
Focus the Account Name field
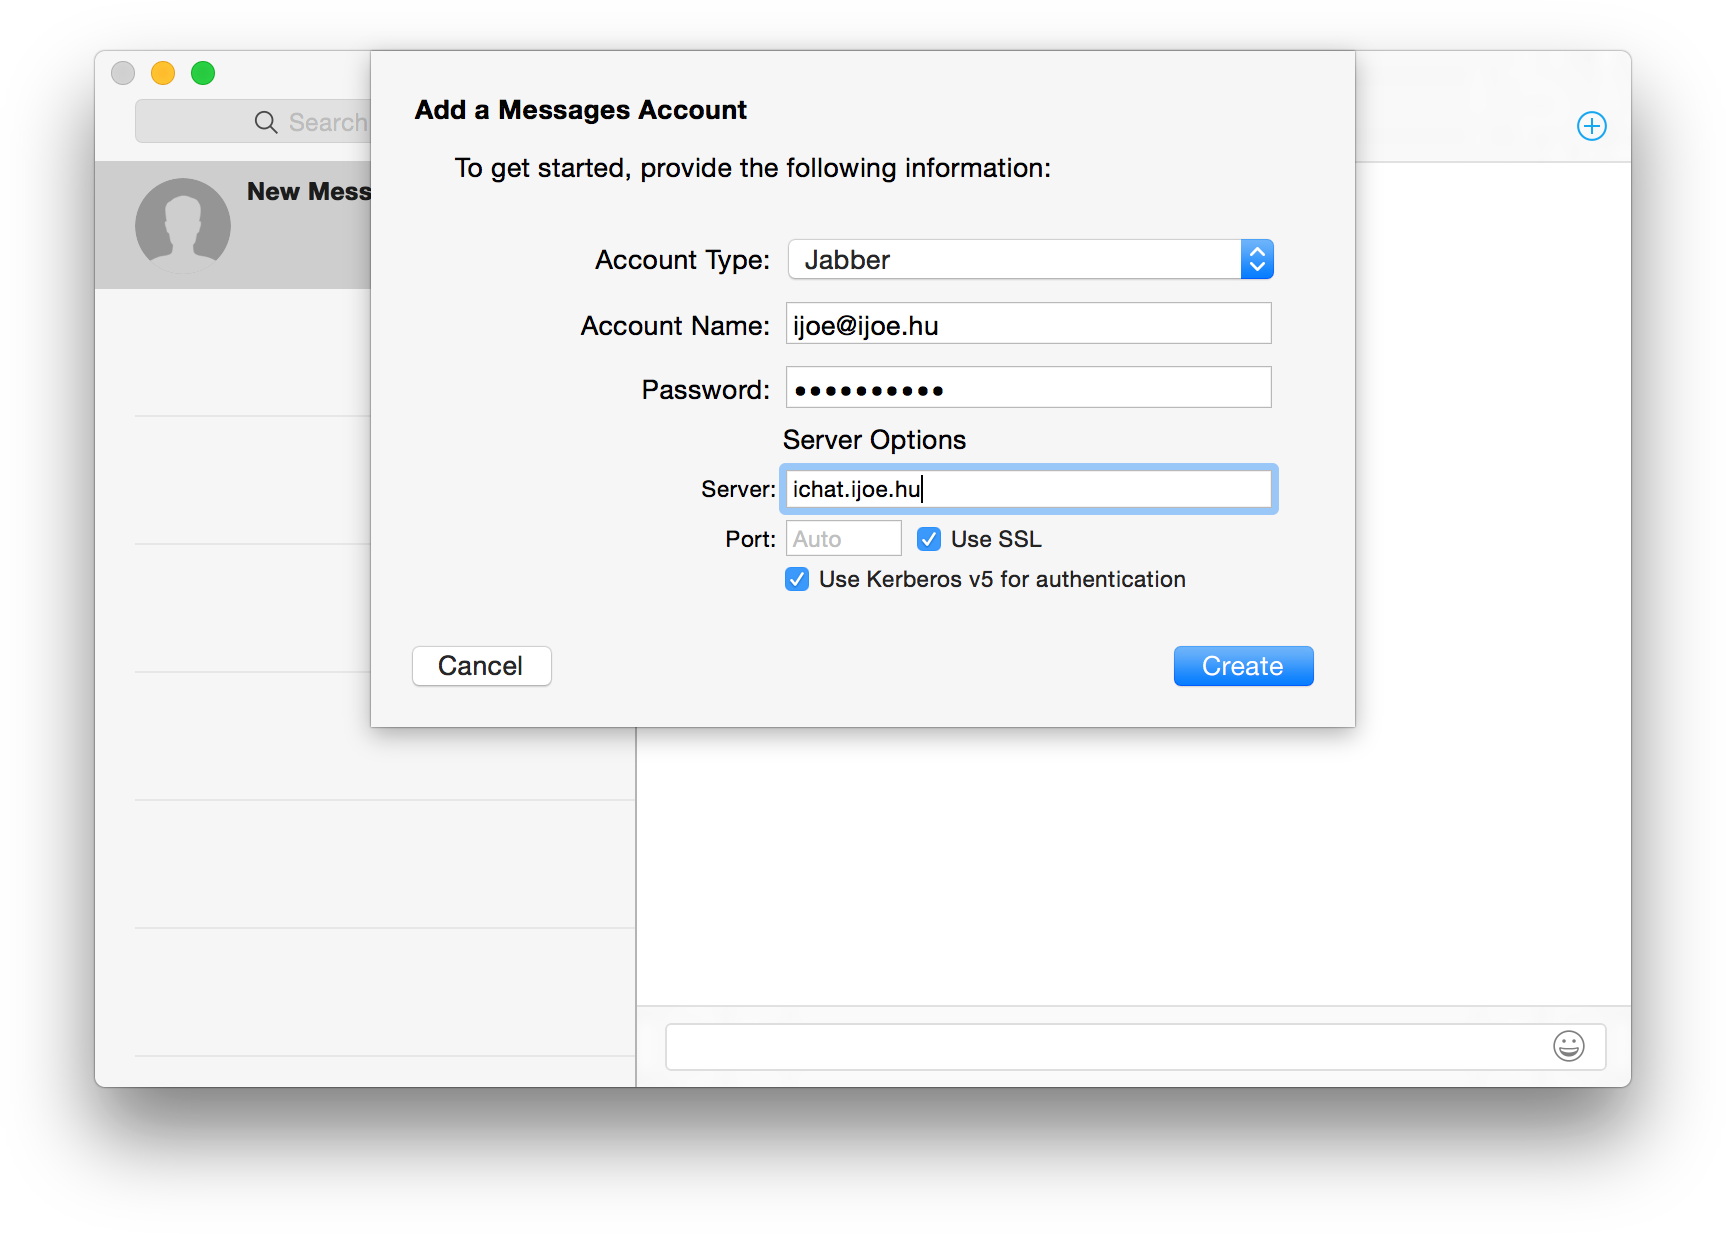[1028, 324]
